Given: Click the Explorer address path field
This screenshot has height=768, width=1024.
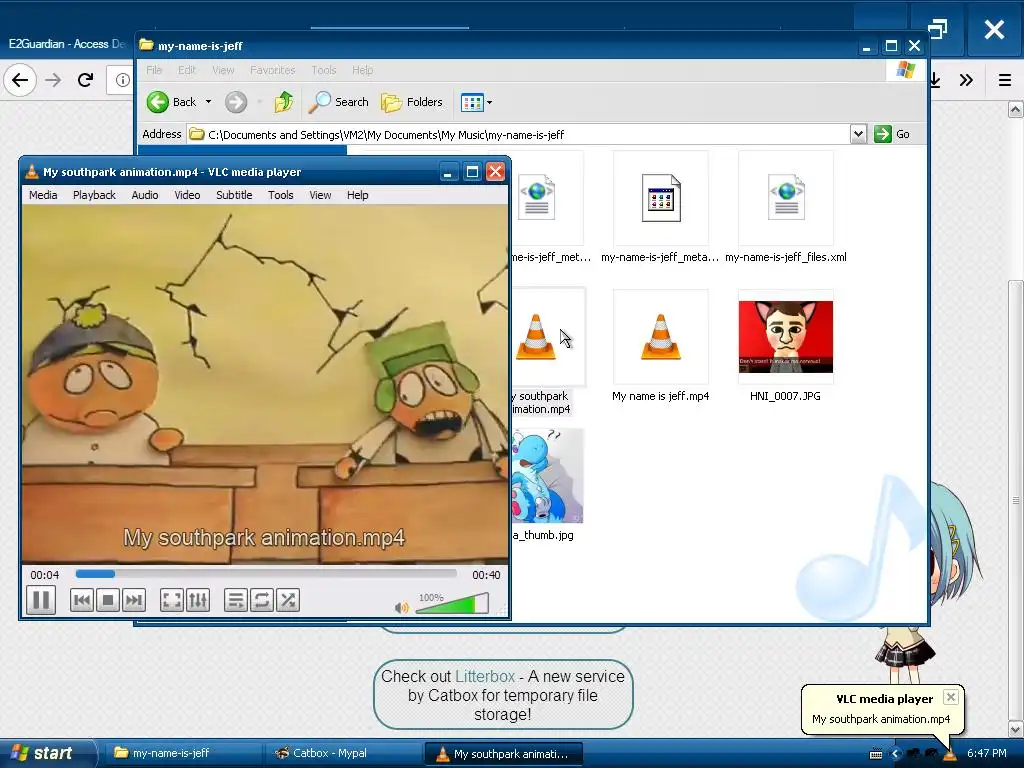Looking at the screenshot, I should coord(519,135).
